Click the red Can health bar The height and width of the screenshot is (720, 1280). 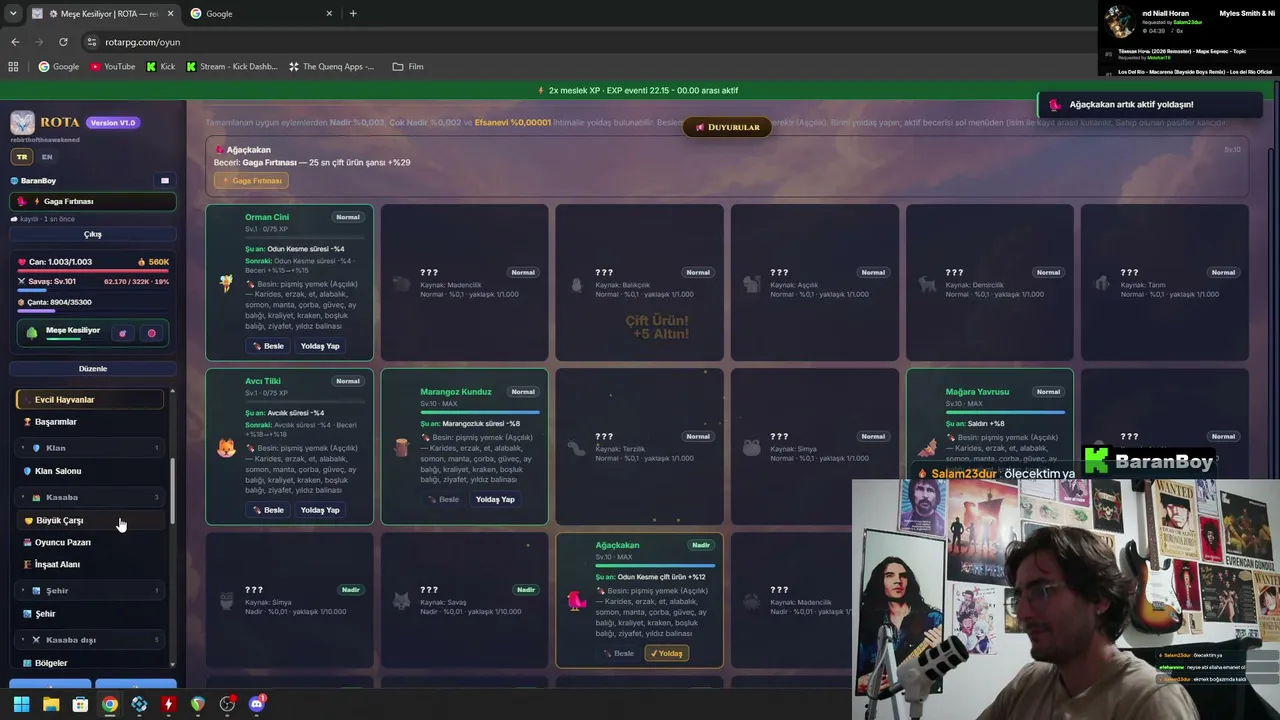tap(93, 272)
